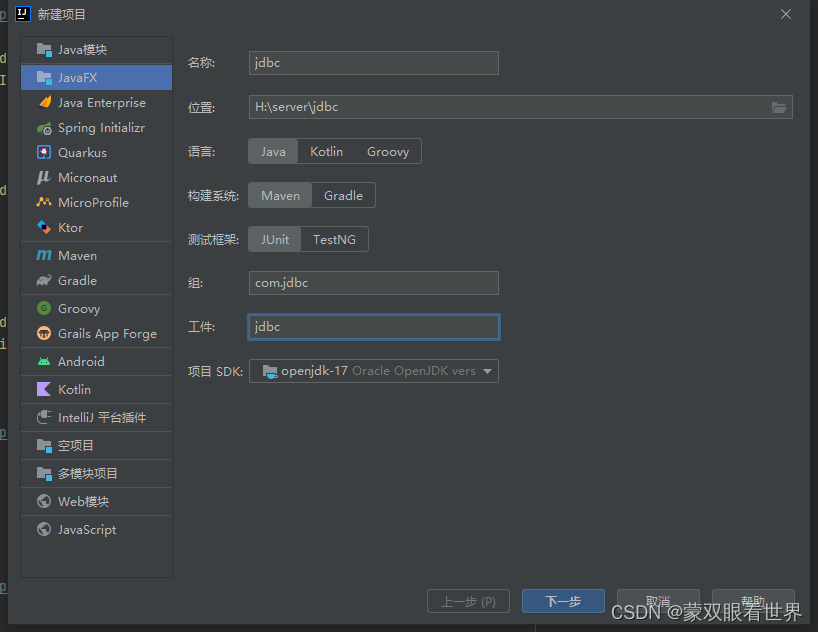
Task: Click the 上一步 (P) previous button
Action: 468,601
